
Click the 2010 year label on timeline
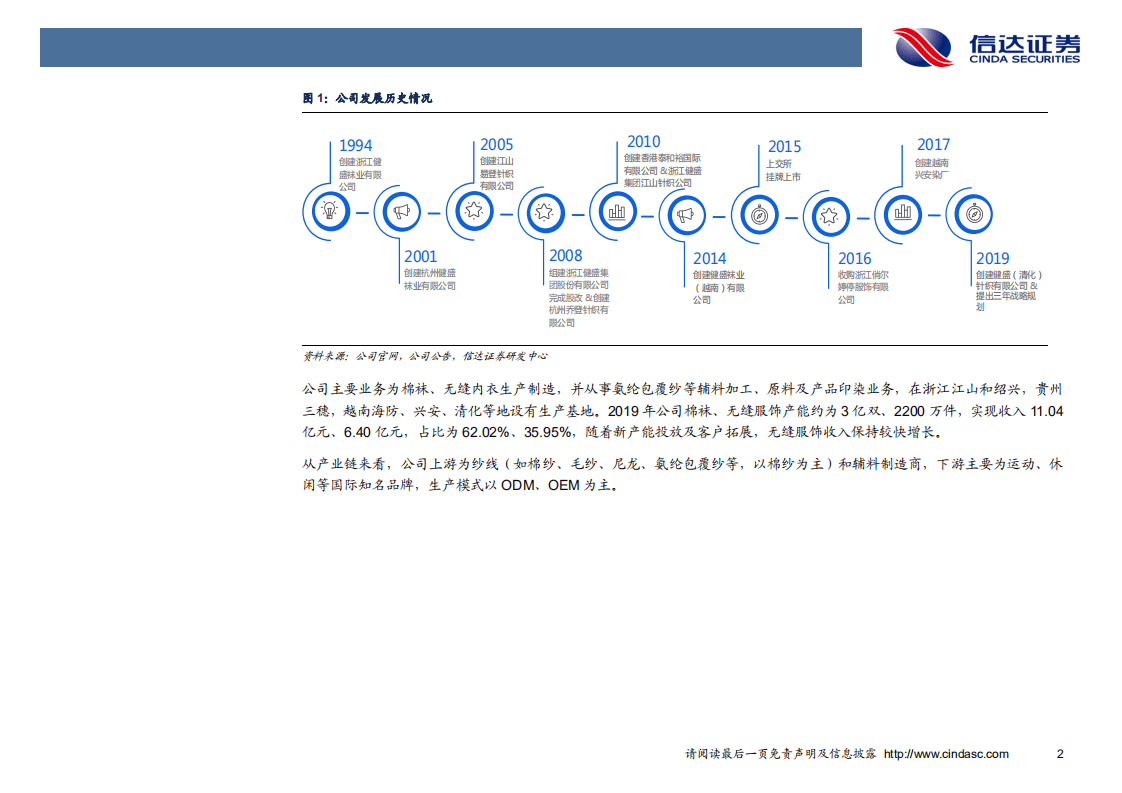(643, 142)
